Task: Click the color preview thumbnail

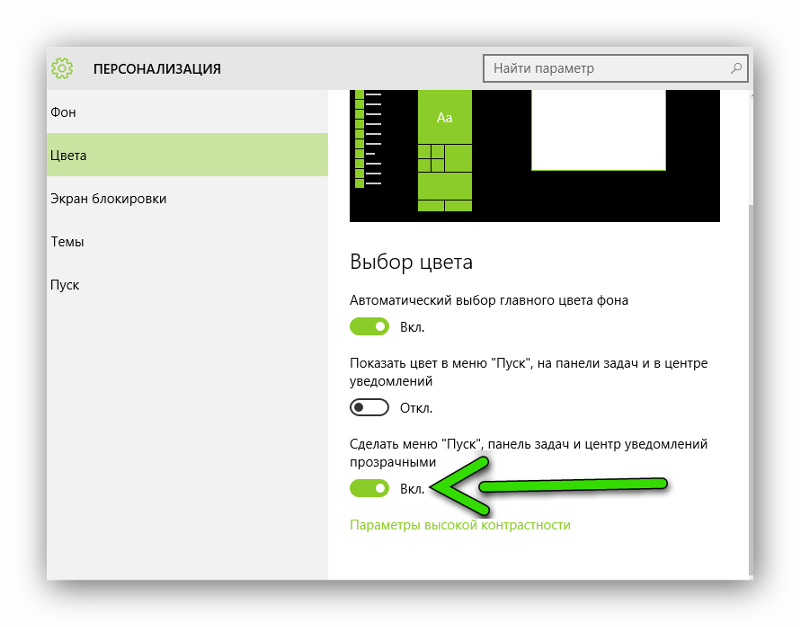Action: [535, 156]
